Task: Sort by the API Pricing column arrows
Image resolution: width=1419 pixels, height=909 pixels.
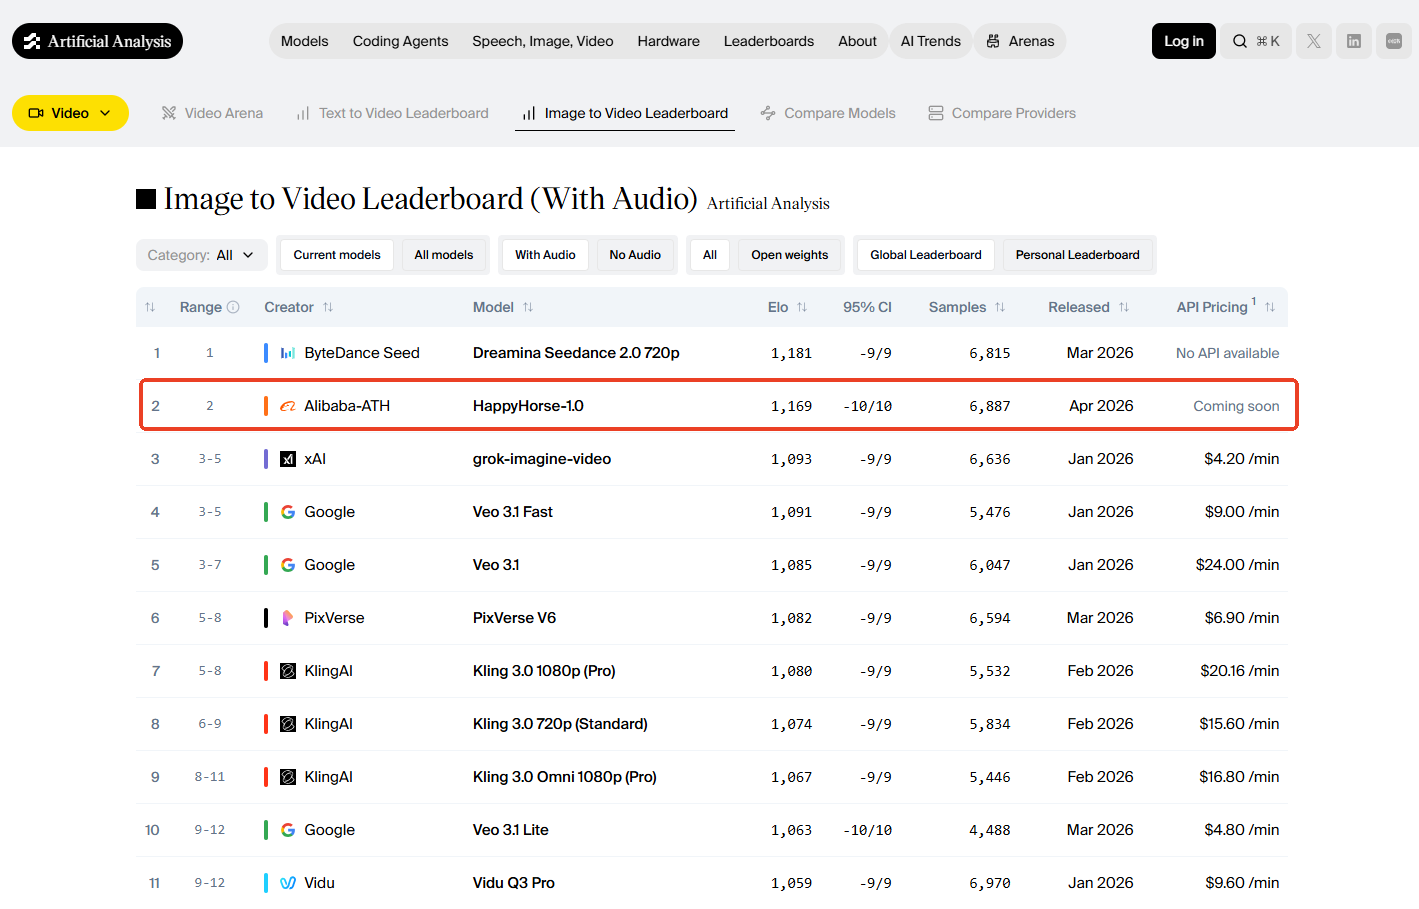Action: click(1270, 307)
